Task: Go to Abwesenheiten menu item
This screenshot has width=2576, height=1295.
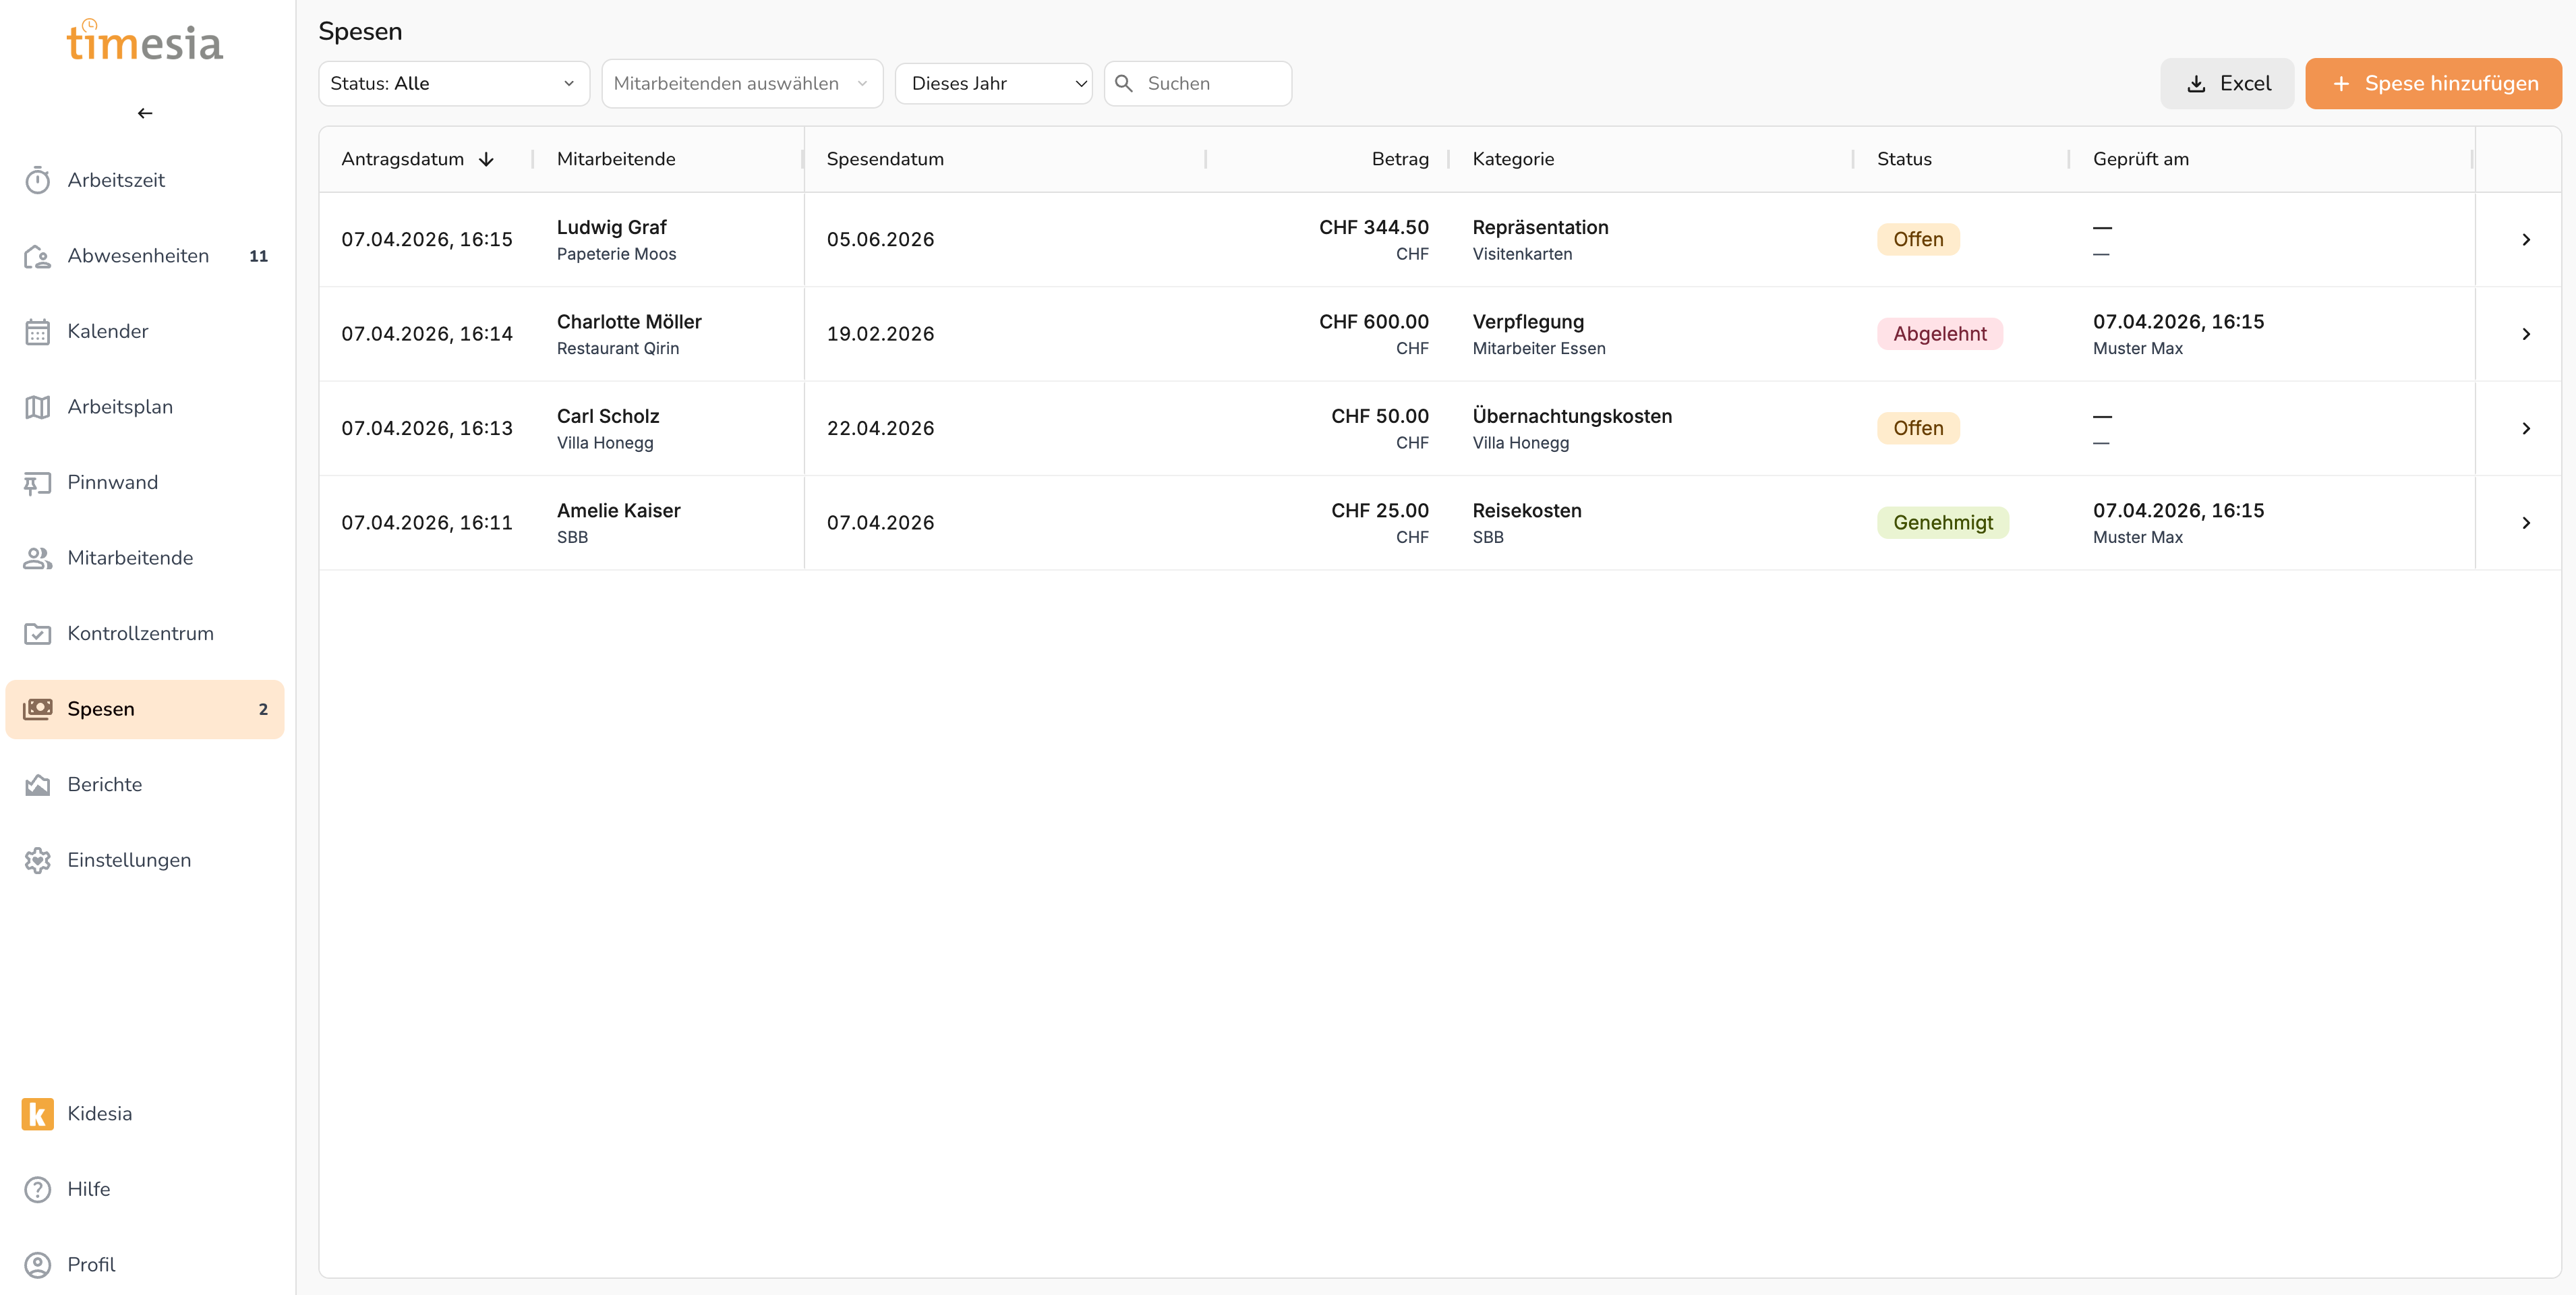Action: (x=138, y=256)
